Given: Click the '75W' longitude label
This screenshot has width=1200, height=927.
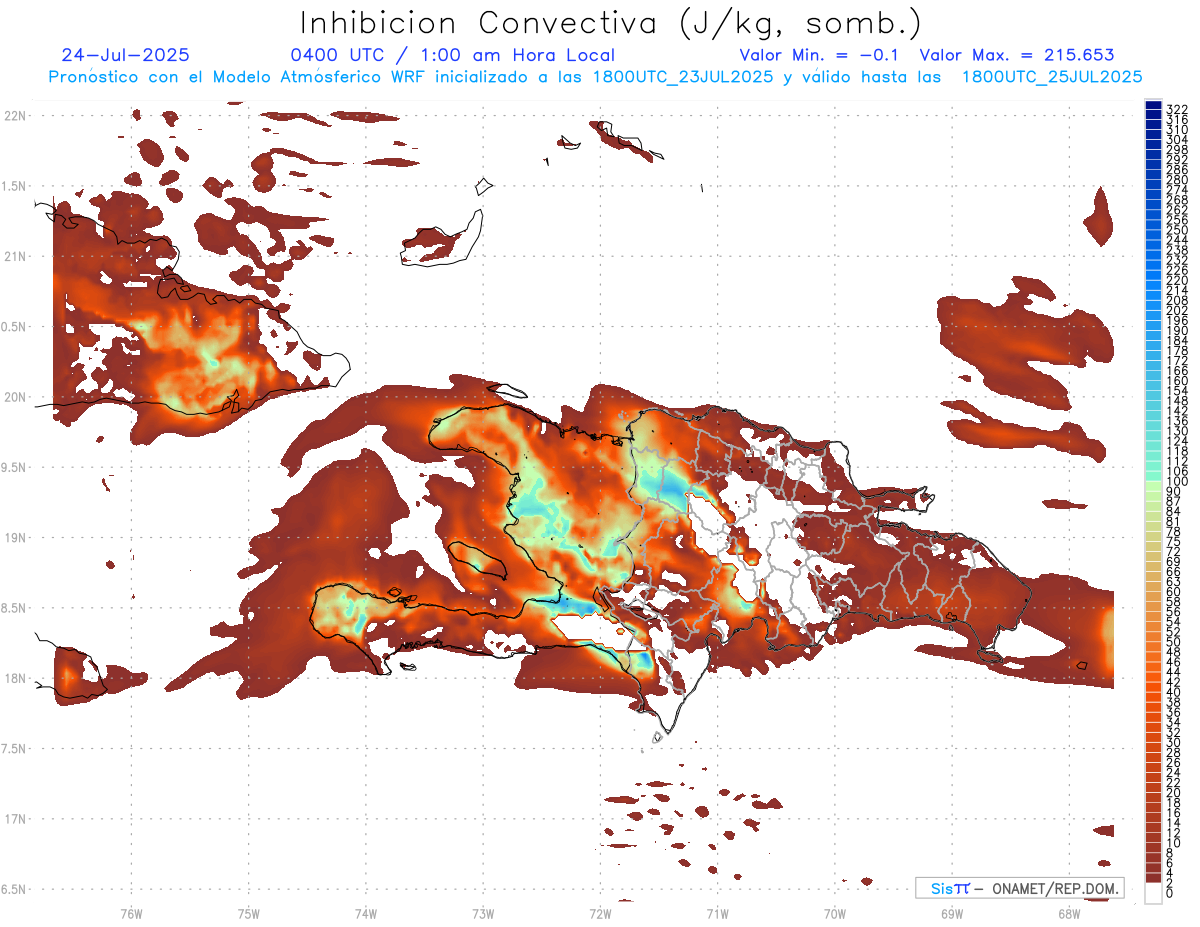Looking at the screenshot, I should (x=249, y=913).
